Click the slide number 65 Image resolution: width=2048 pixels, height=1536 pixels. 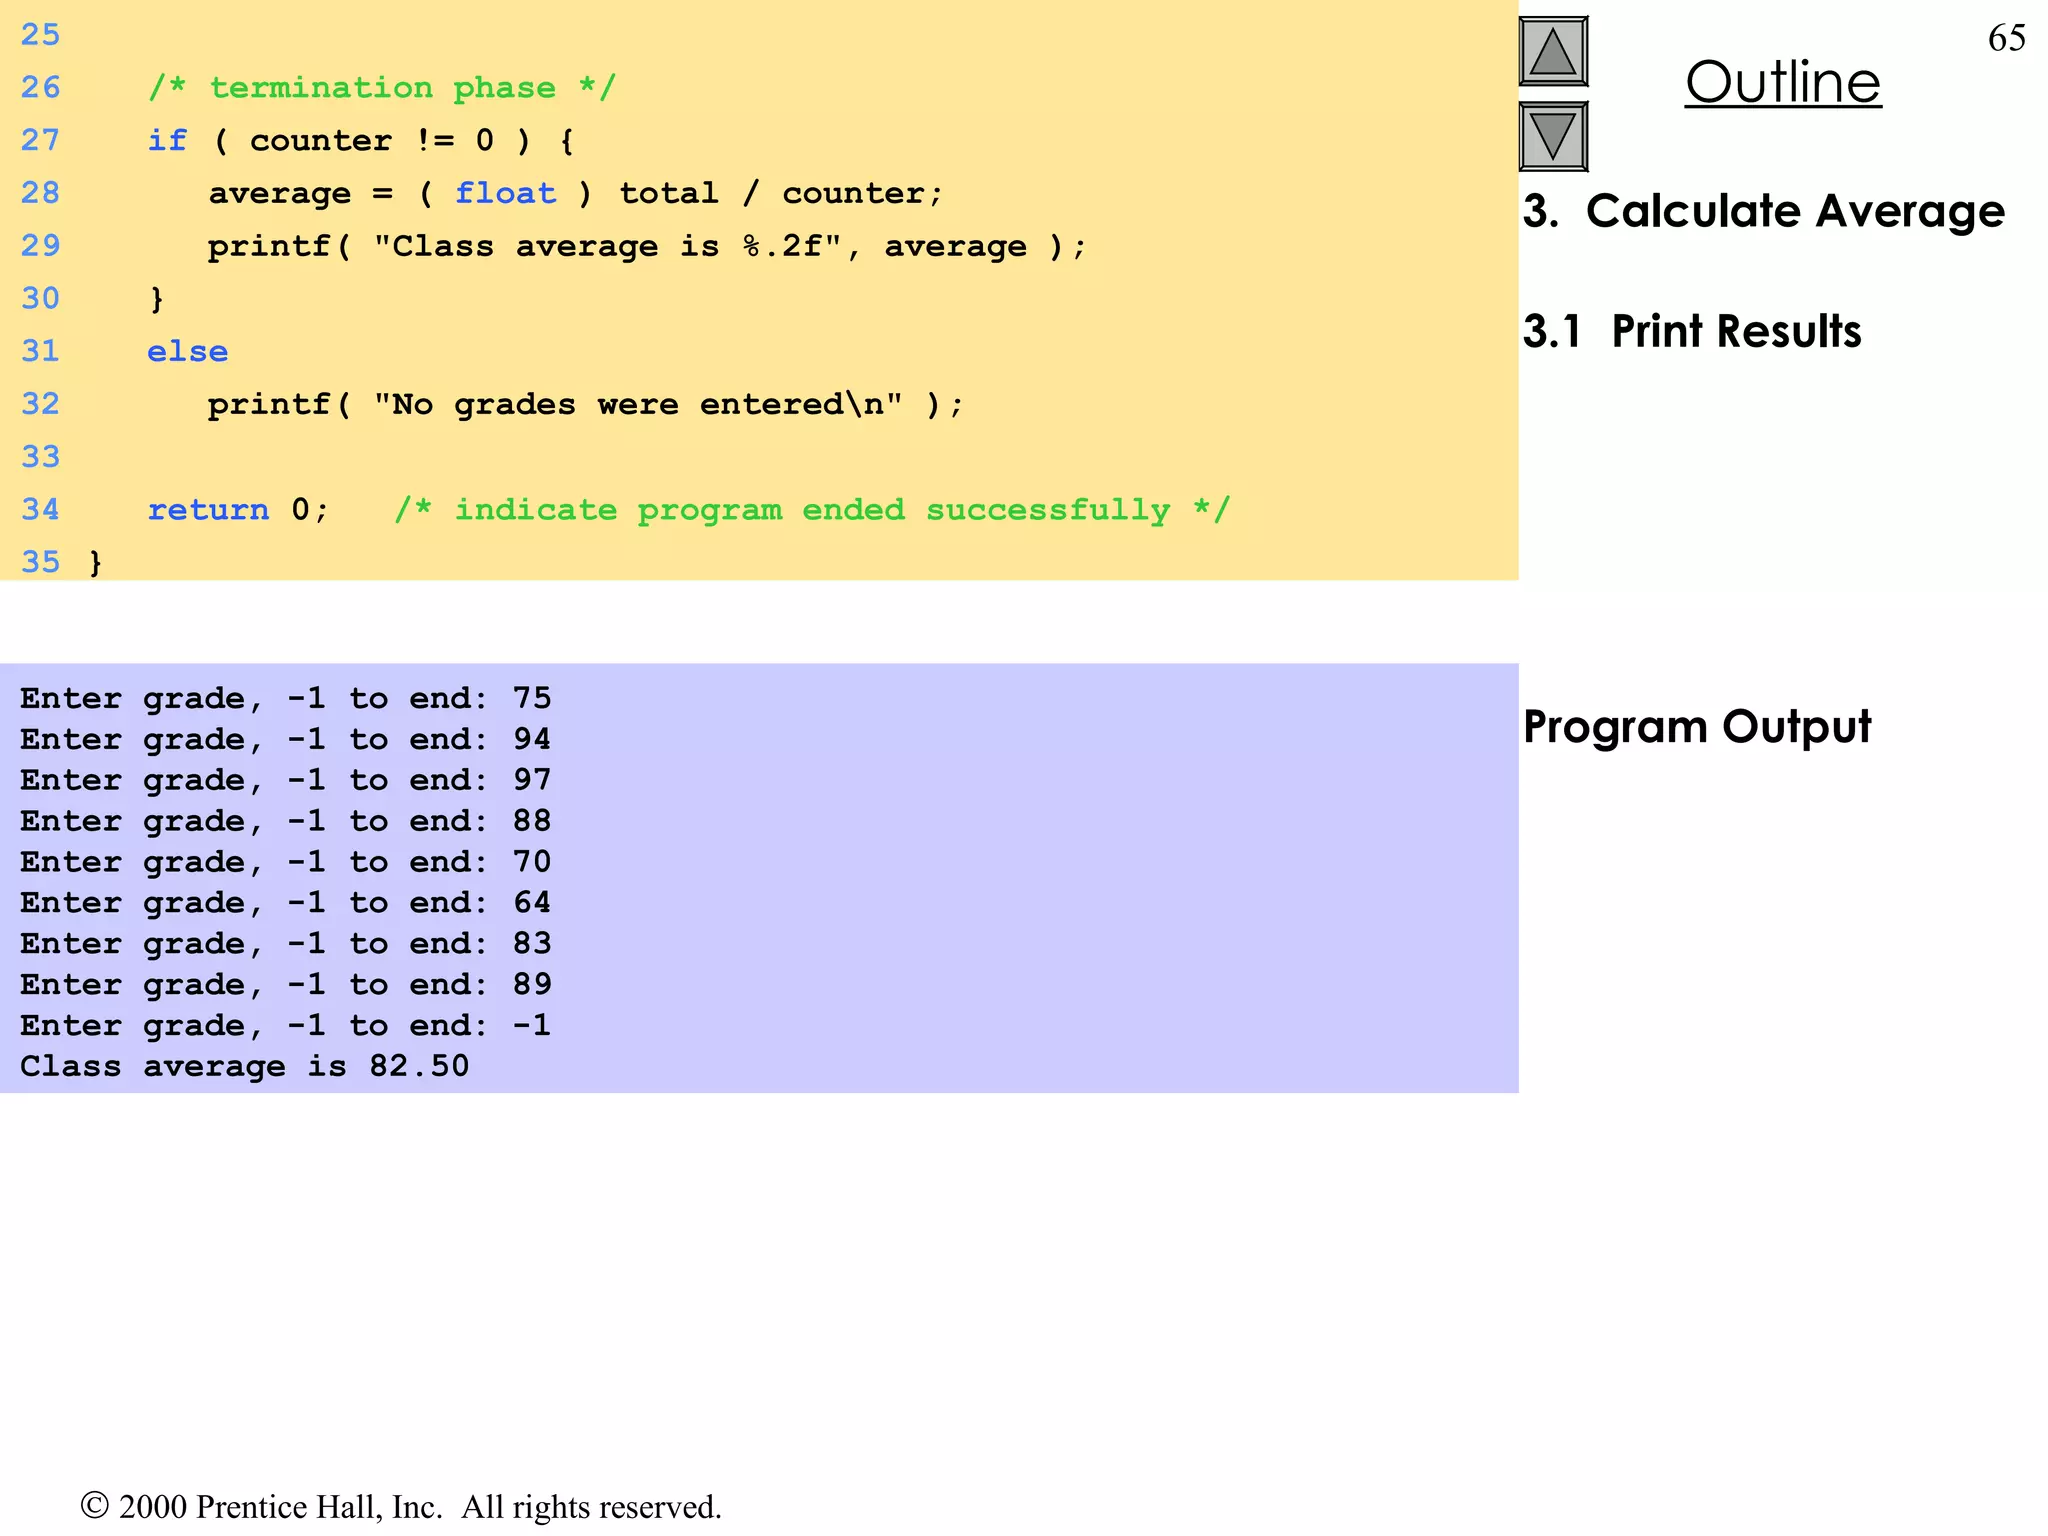point(2006,38)
